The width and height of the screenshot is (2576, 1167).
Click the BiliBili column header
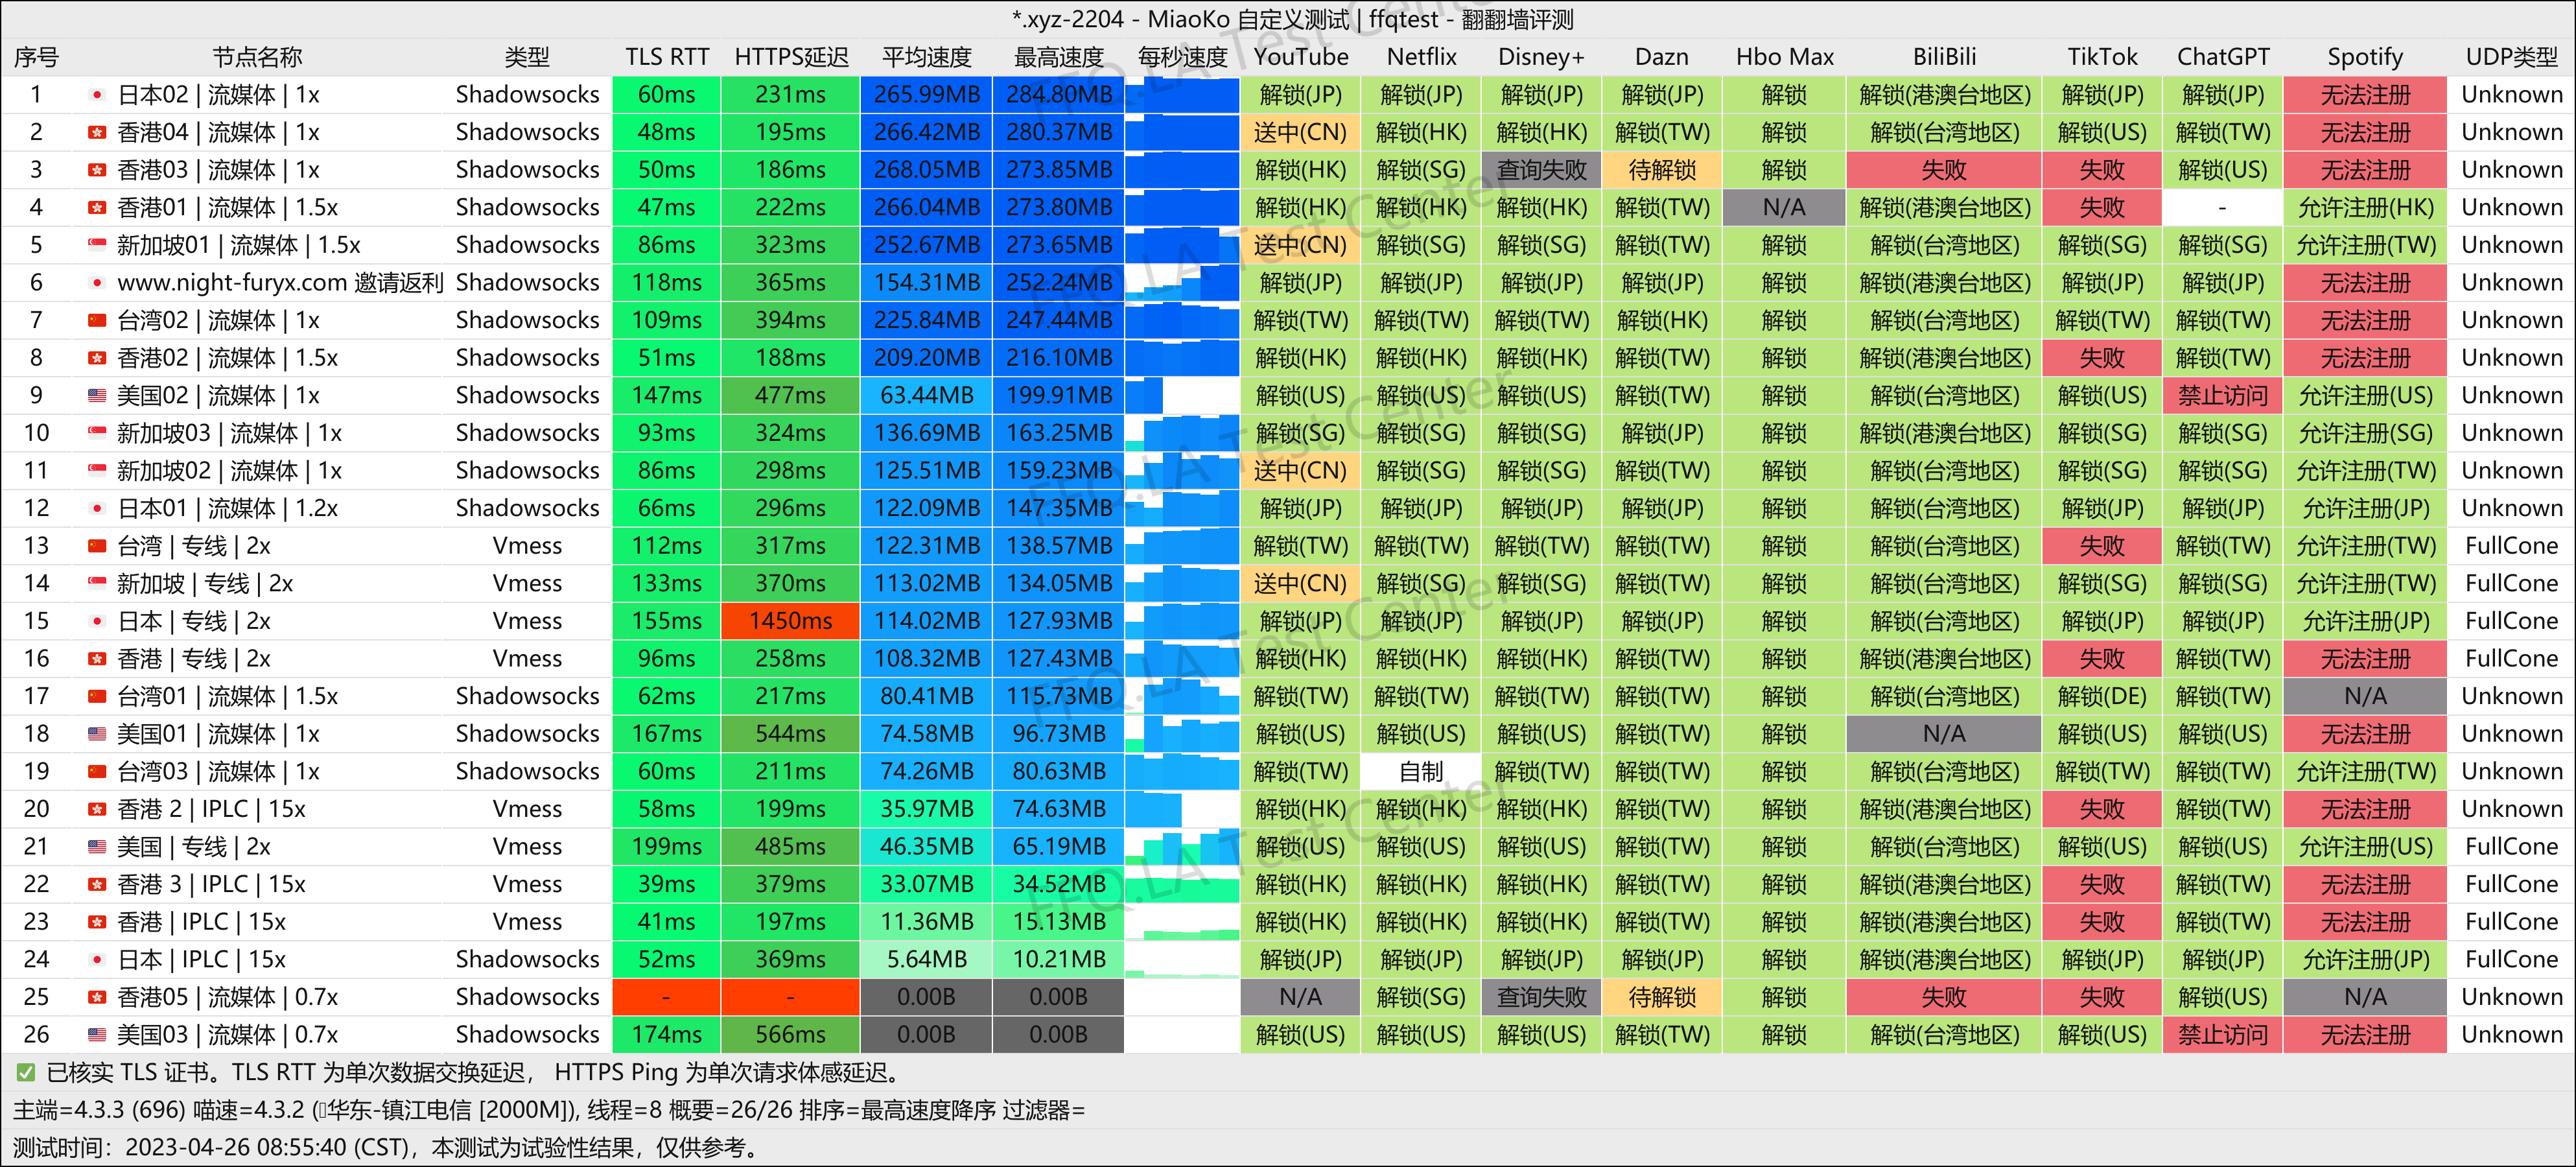pyautogui.click(x=1944, y=57)
